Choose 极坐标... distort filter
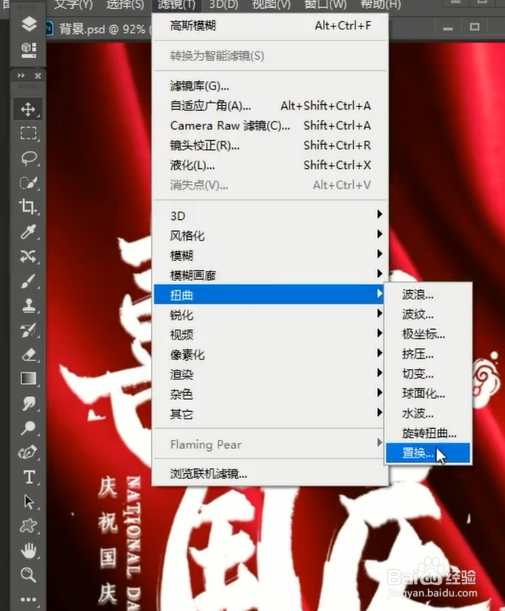This screenshot has width=505, height=611. 428,334
